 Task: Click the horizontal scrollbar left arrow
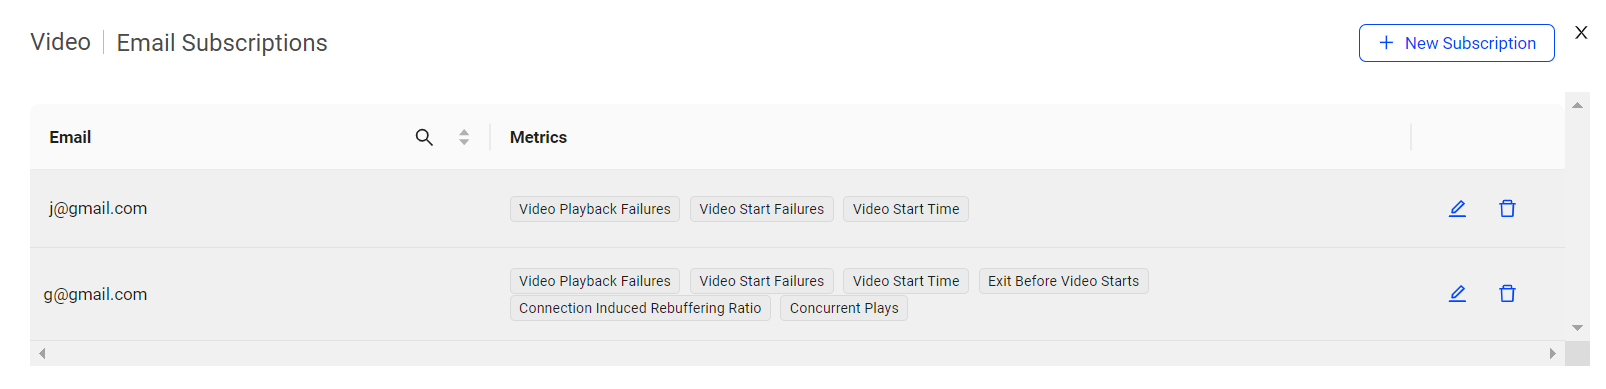pyautogui.click(x=42, y=353)
